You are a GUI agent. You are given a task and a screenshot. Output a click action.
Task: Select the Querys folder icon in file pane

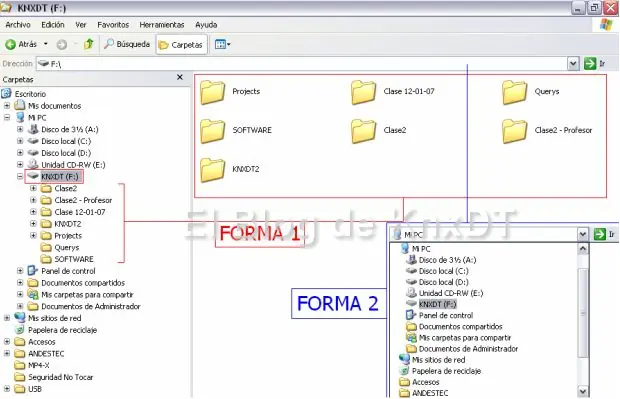coord(515,92)
